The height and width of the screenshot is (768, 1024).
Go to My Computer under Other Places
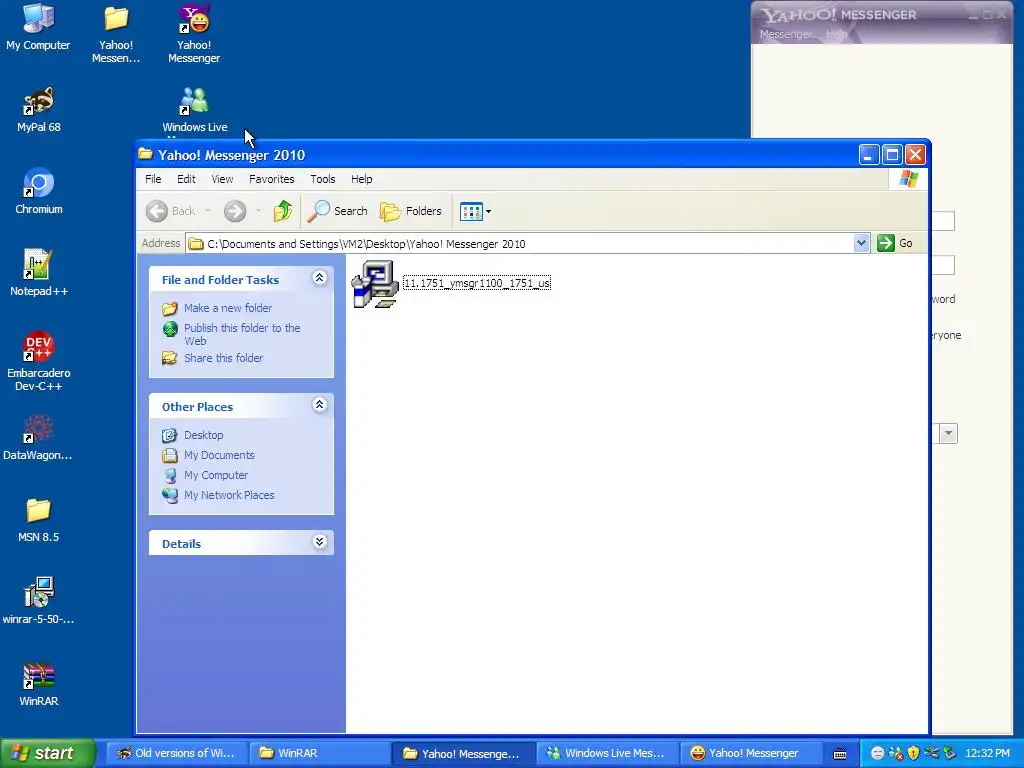point(216,475)
